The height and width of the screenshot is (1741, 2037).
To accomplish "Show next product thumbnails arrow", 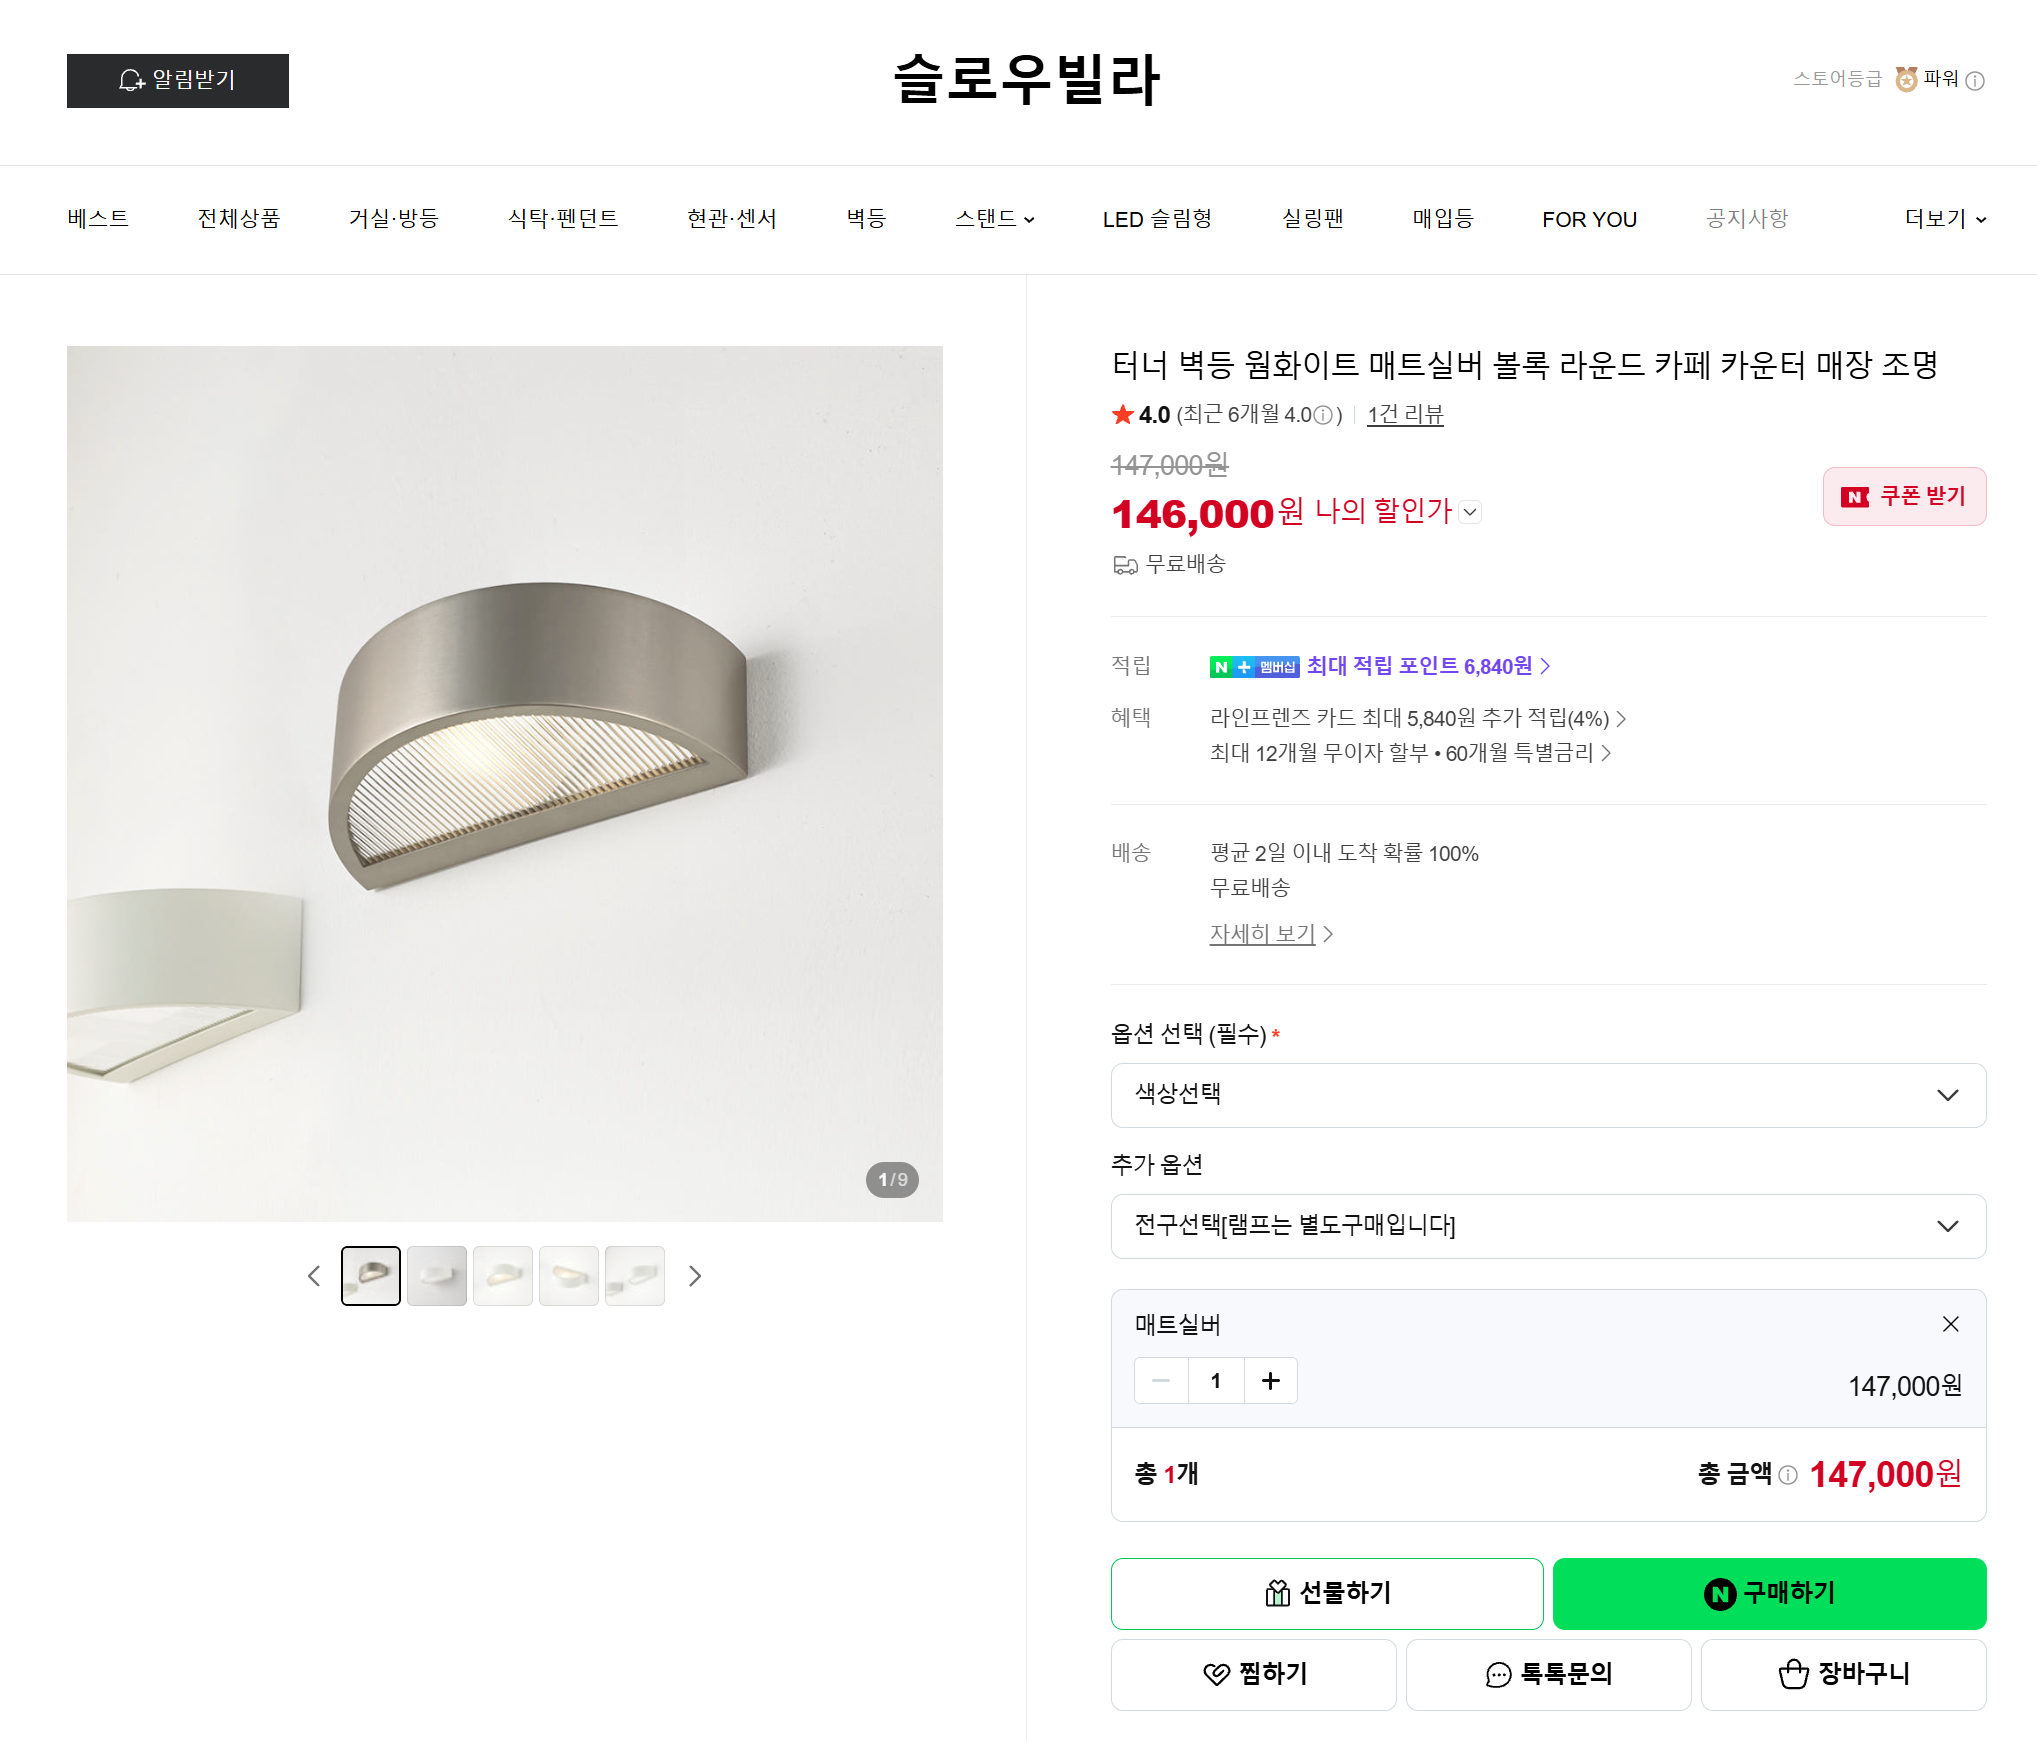I will point(695,1276).
